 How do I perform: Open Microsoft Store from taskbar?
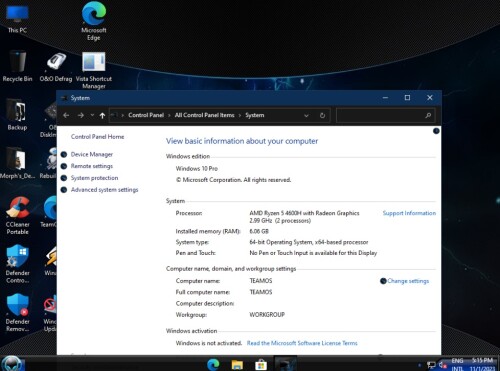[x=261, y=364]
